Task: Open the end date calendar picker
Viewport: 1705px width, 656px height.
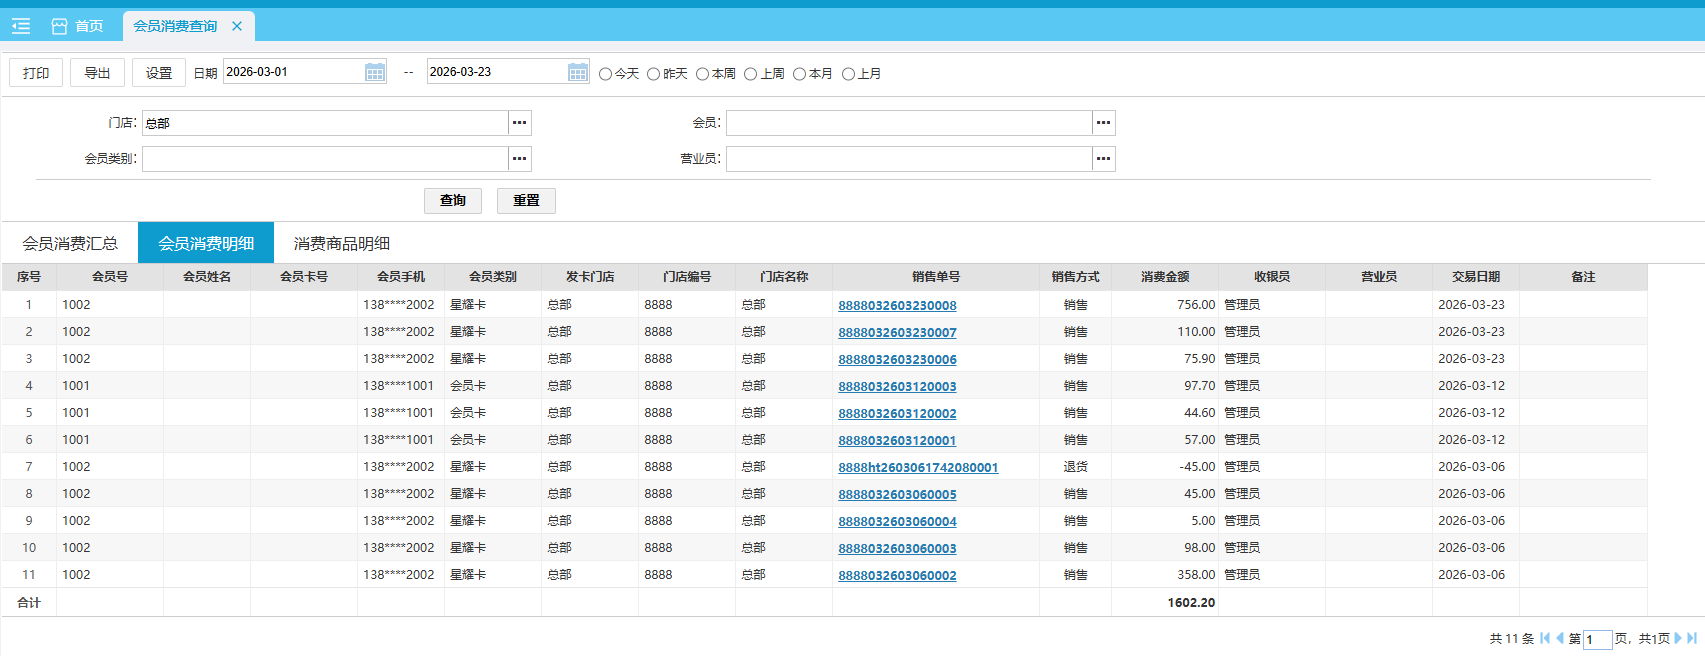Action: [578, 72]
